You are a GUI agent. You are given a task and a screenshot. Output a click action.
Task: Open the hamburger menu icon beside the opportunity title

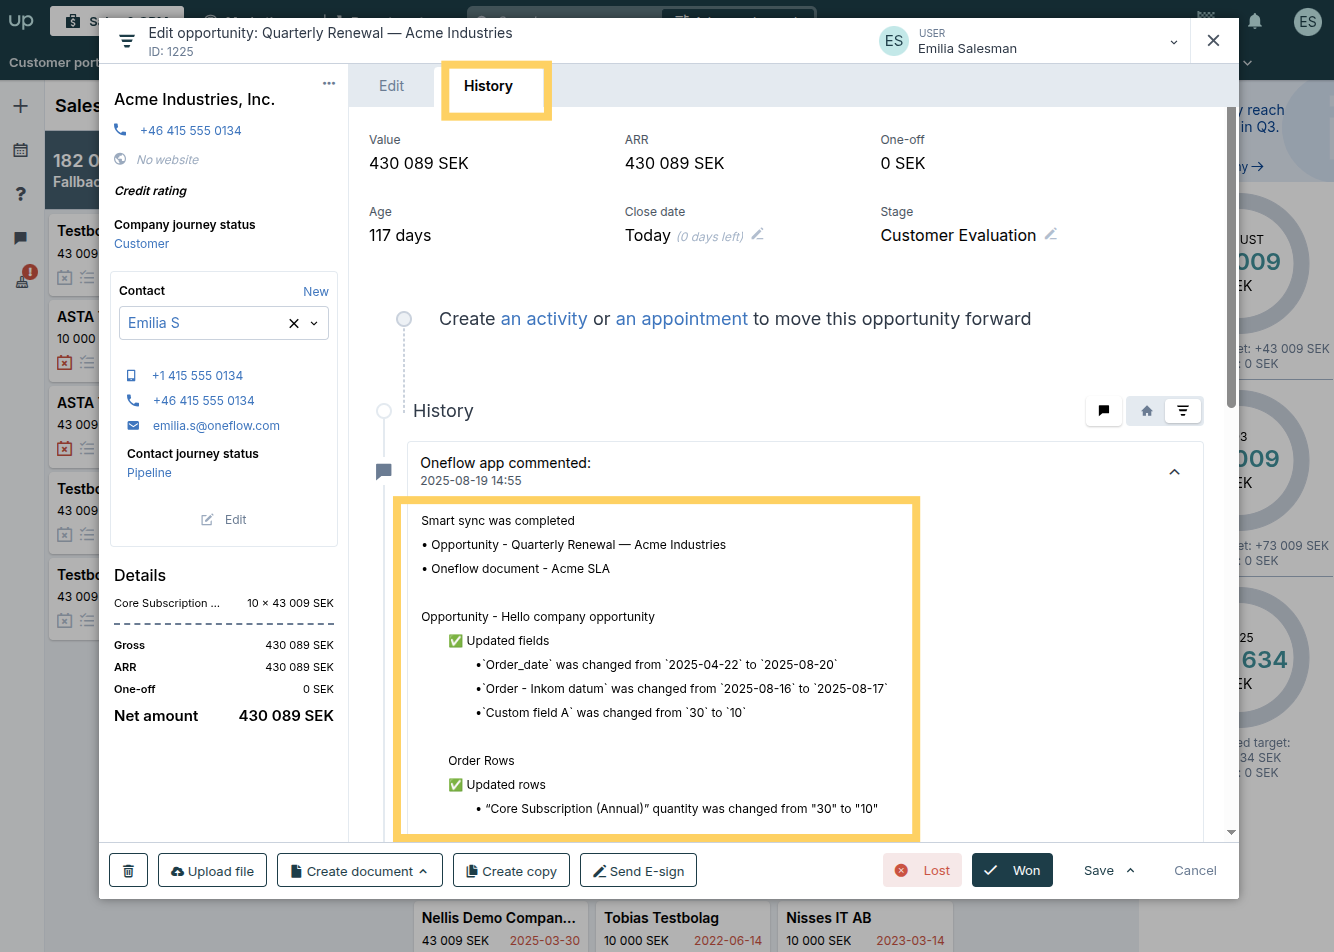(127, 41)
